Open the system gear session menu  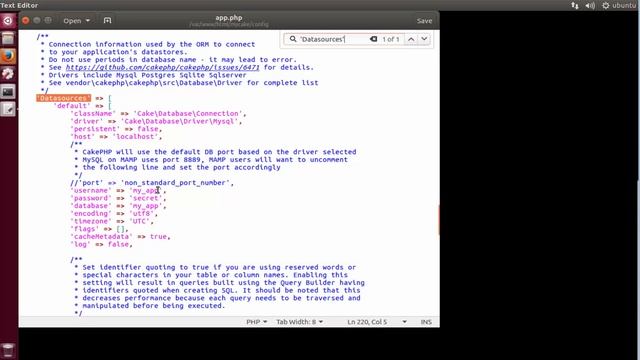tap(606, 5)
